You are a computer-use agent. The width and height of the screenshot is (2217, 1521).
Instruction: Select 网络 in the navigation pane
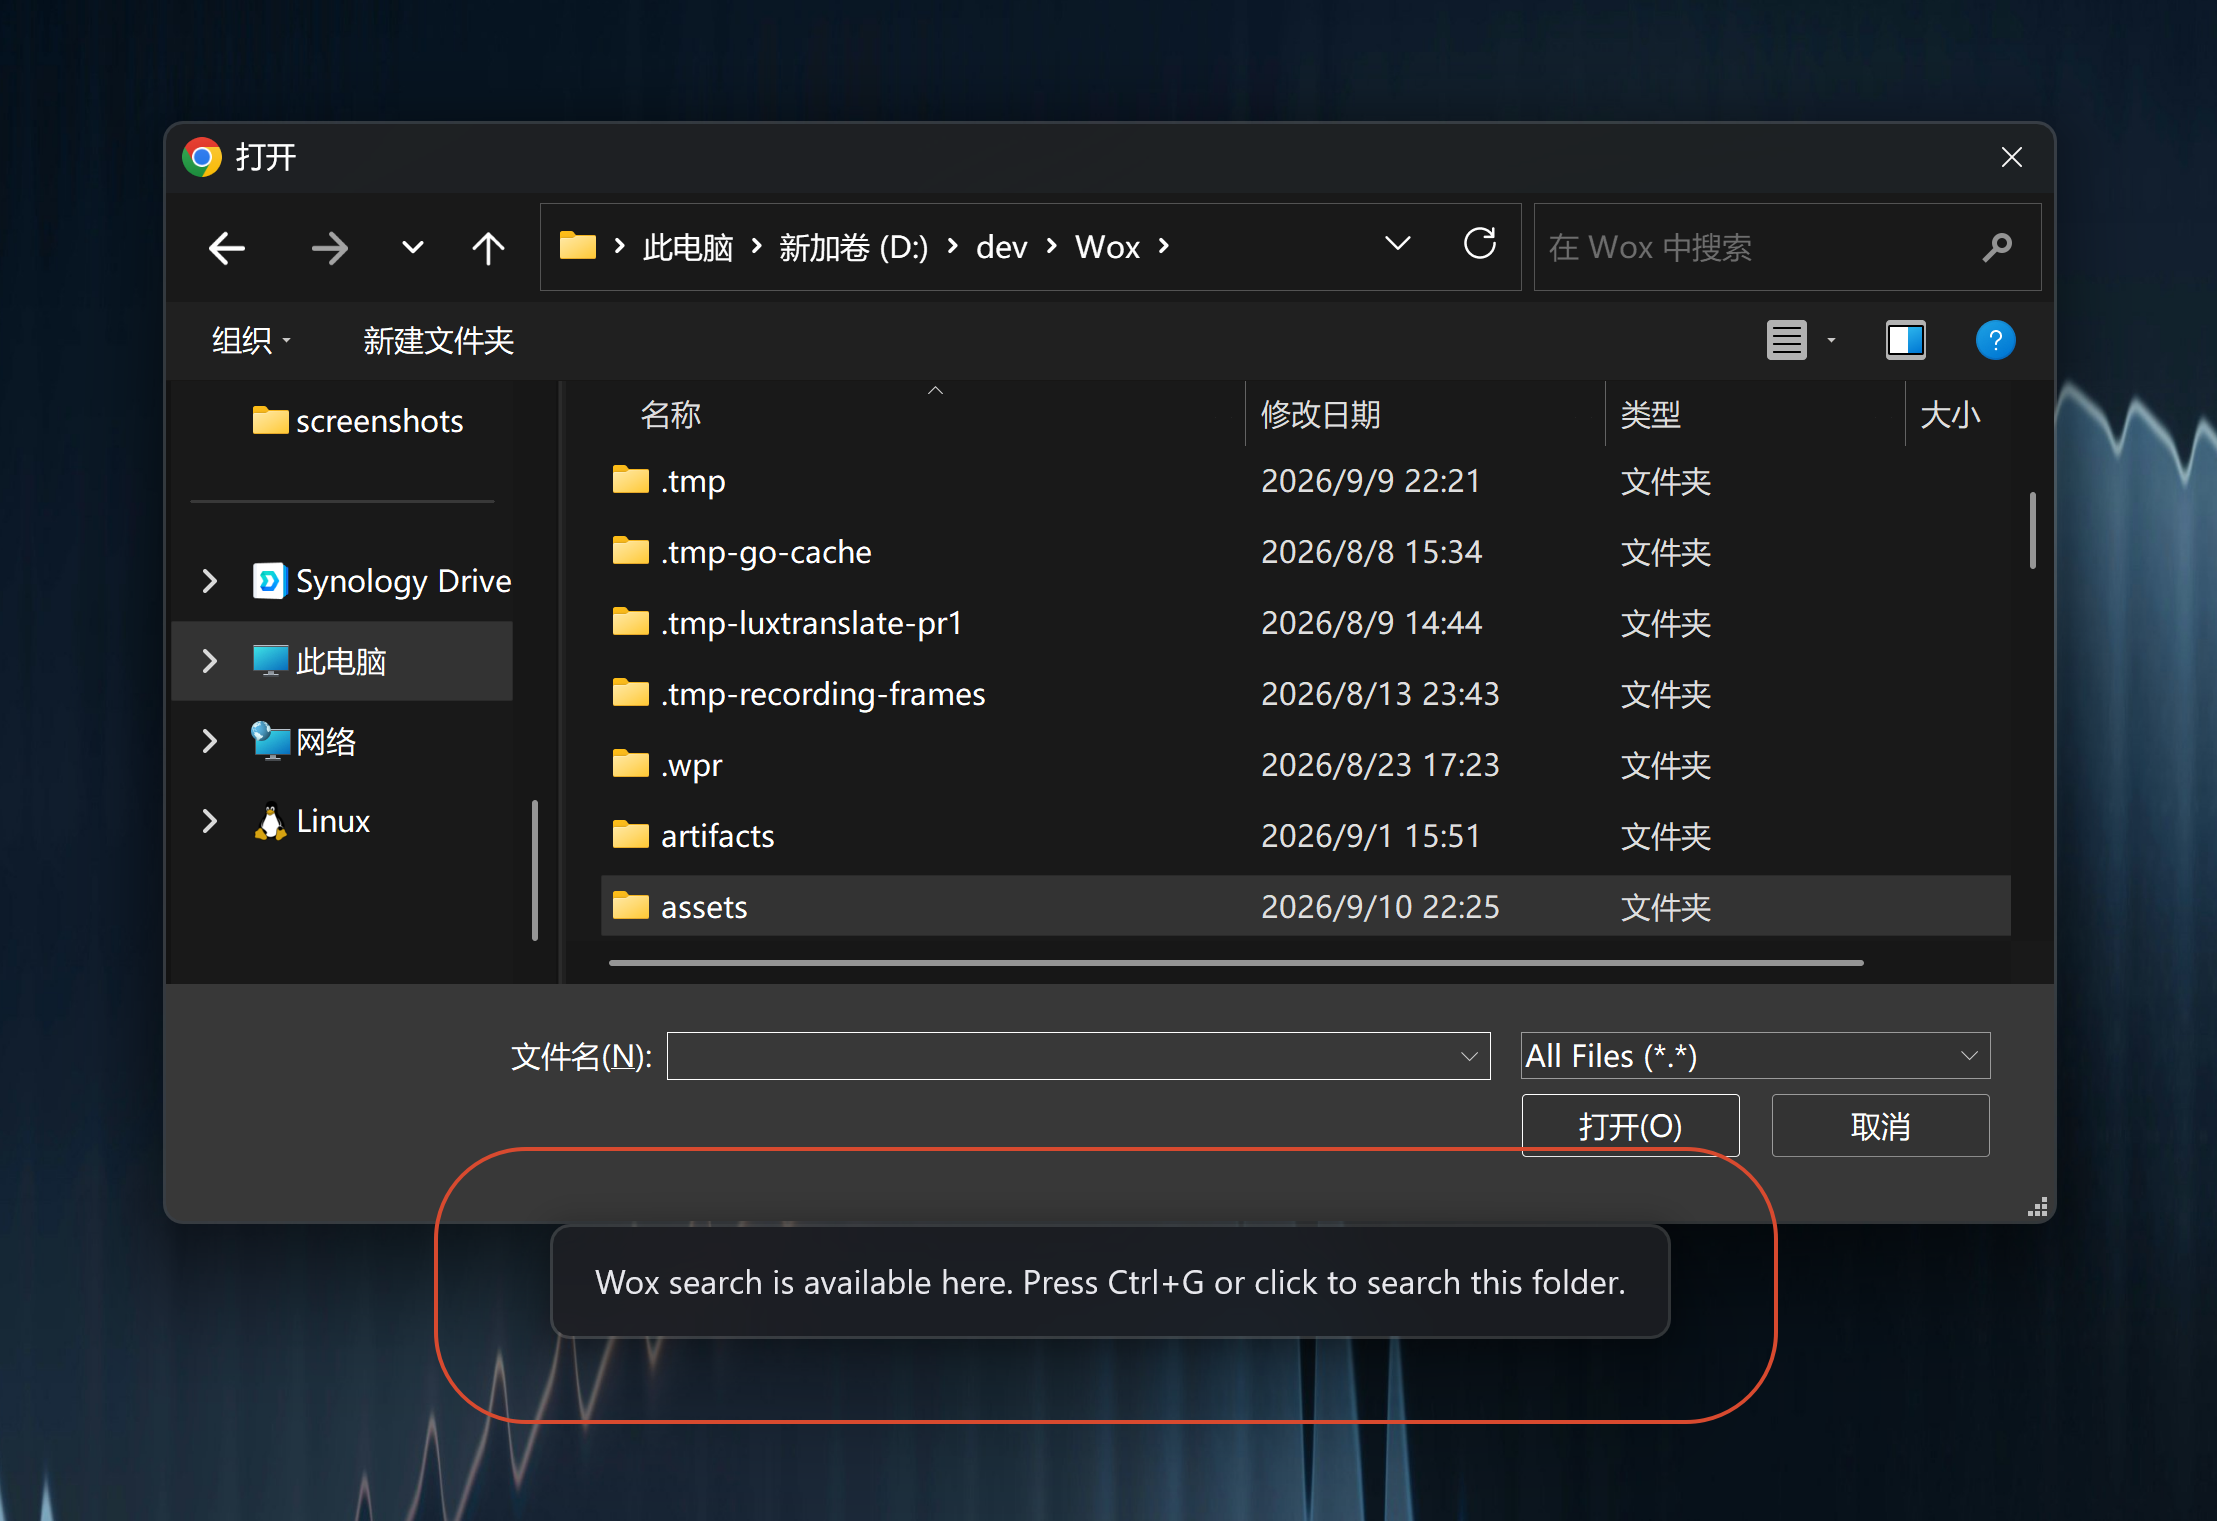[x=304, y=741]
